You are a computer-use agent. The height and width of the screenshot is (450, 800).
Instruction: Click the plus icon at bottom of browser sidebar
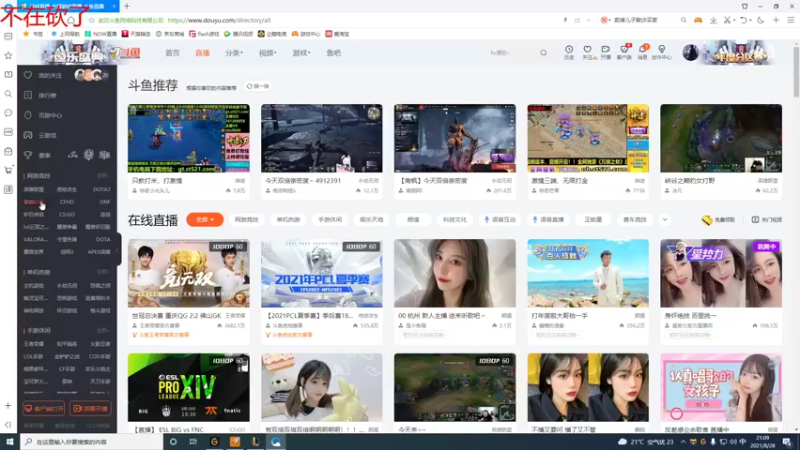tap(8, 406)
